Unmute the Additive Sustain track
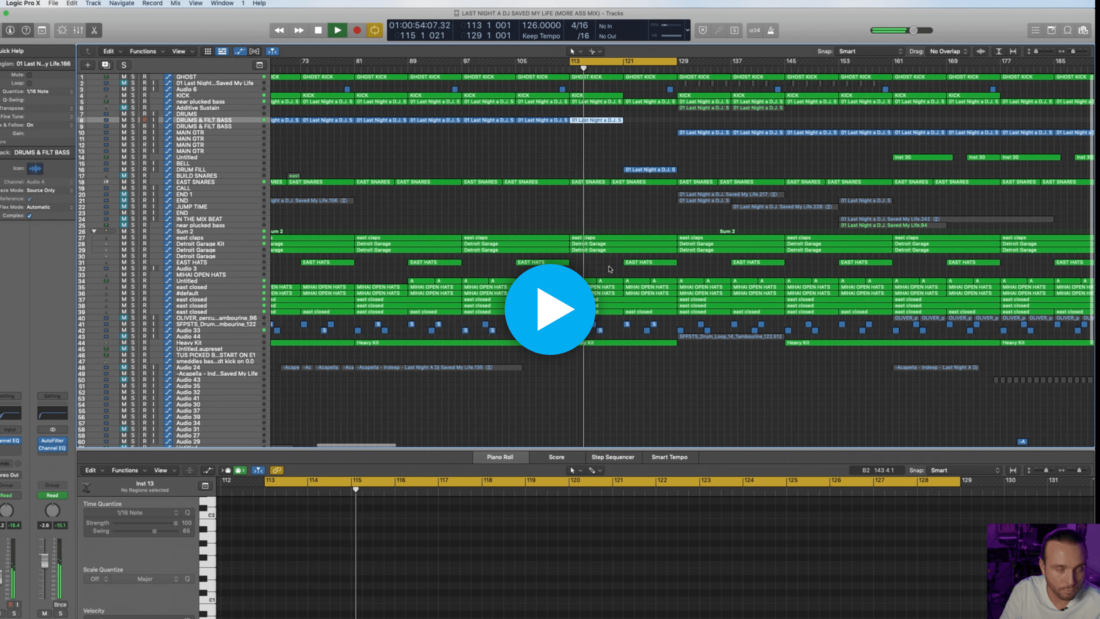The image size is (1100, 619). click(x=123, y=108)
